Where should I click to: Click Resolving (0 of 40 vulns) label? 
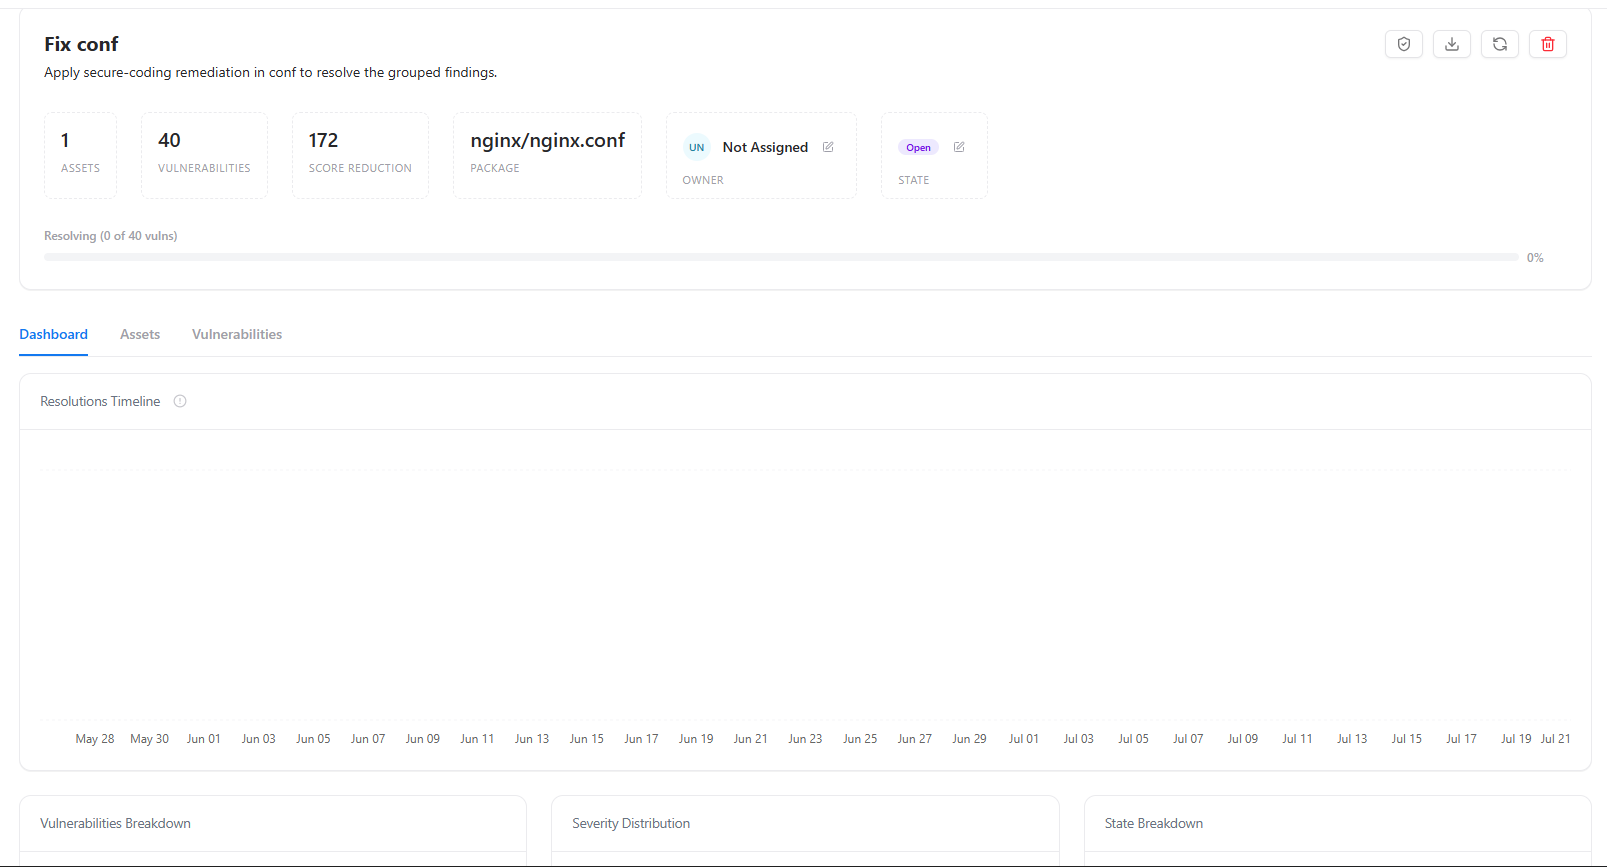(111, 236)
